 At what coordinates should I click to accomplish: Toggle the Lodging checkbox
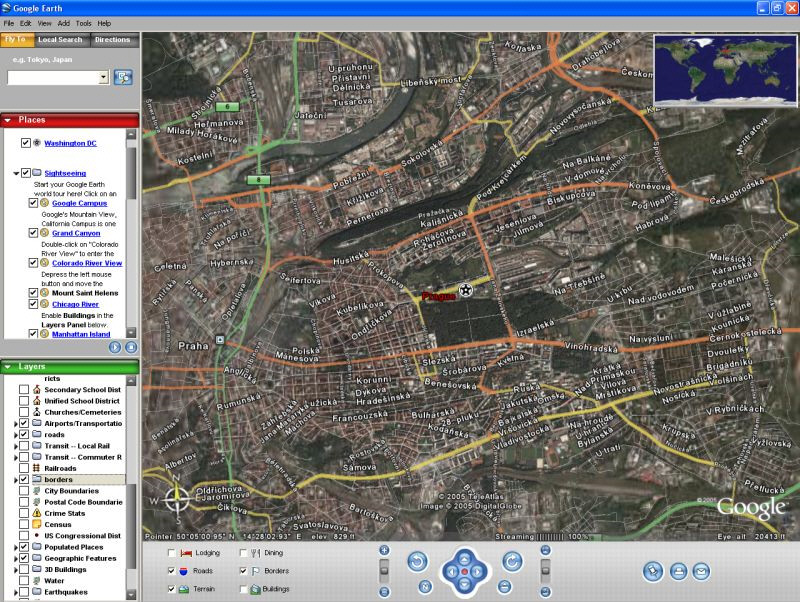(x=171, y=553)
